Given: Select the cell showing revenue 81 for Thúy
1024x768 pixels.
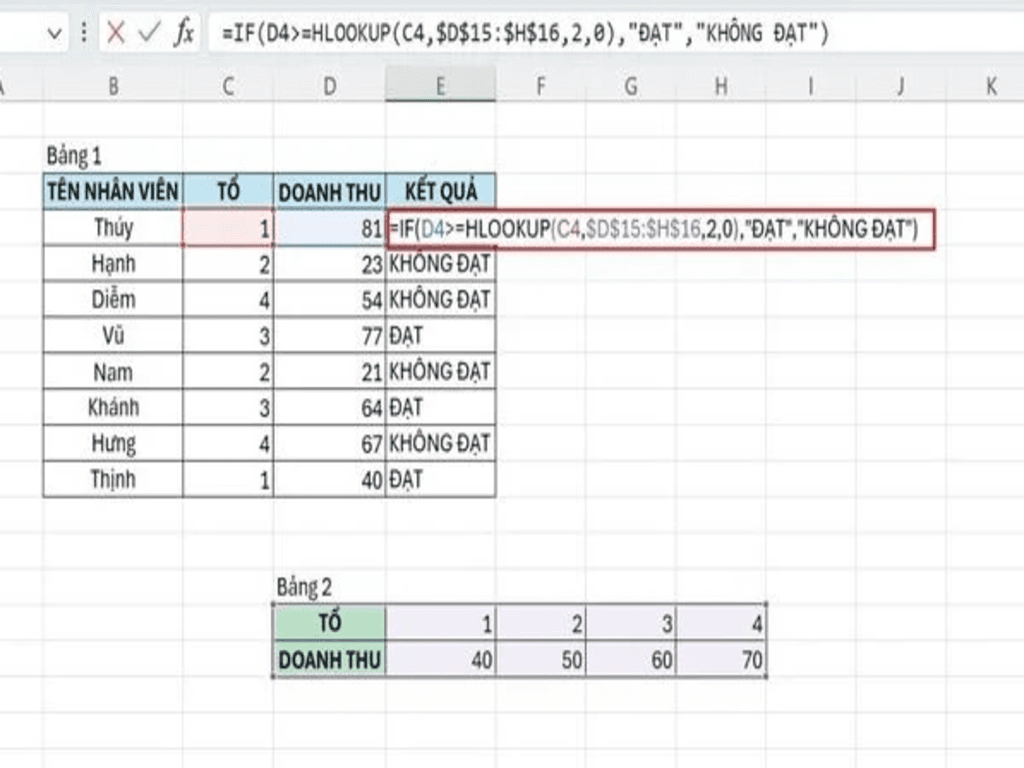Looking at the screenshot, I should pyautogui.click(x=329, y=227).
